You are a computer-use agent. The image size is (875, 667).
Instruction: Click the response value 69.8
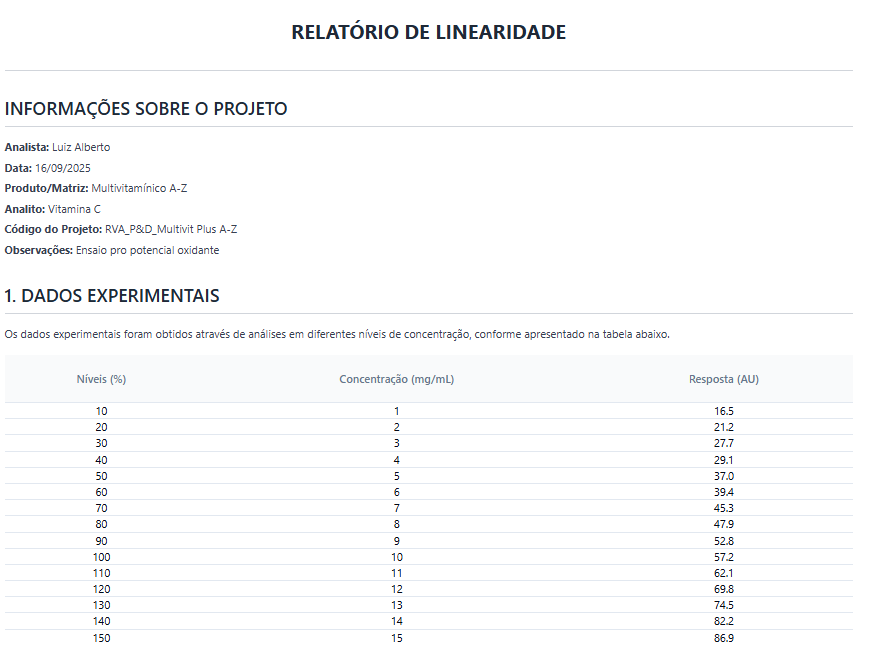tap(723, 589)
